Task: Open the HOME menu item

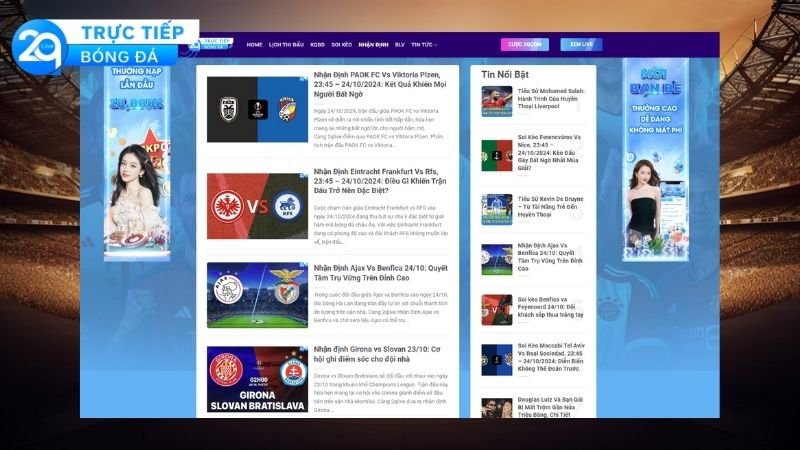Action: coord(254,45)
